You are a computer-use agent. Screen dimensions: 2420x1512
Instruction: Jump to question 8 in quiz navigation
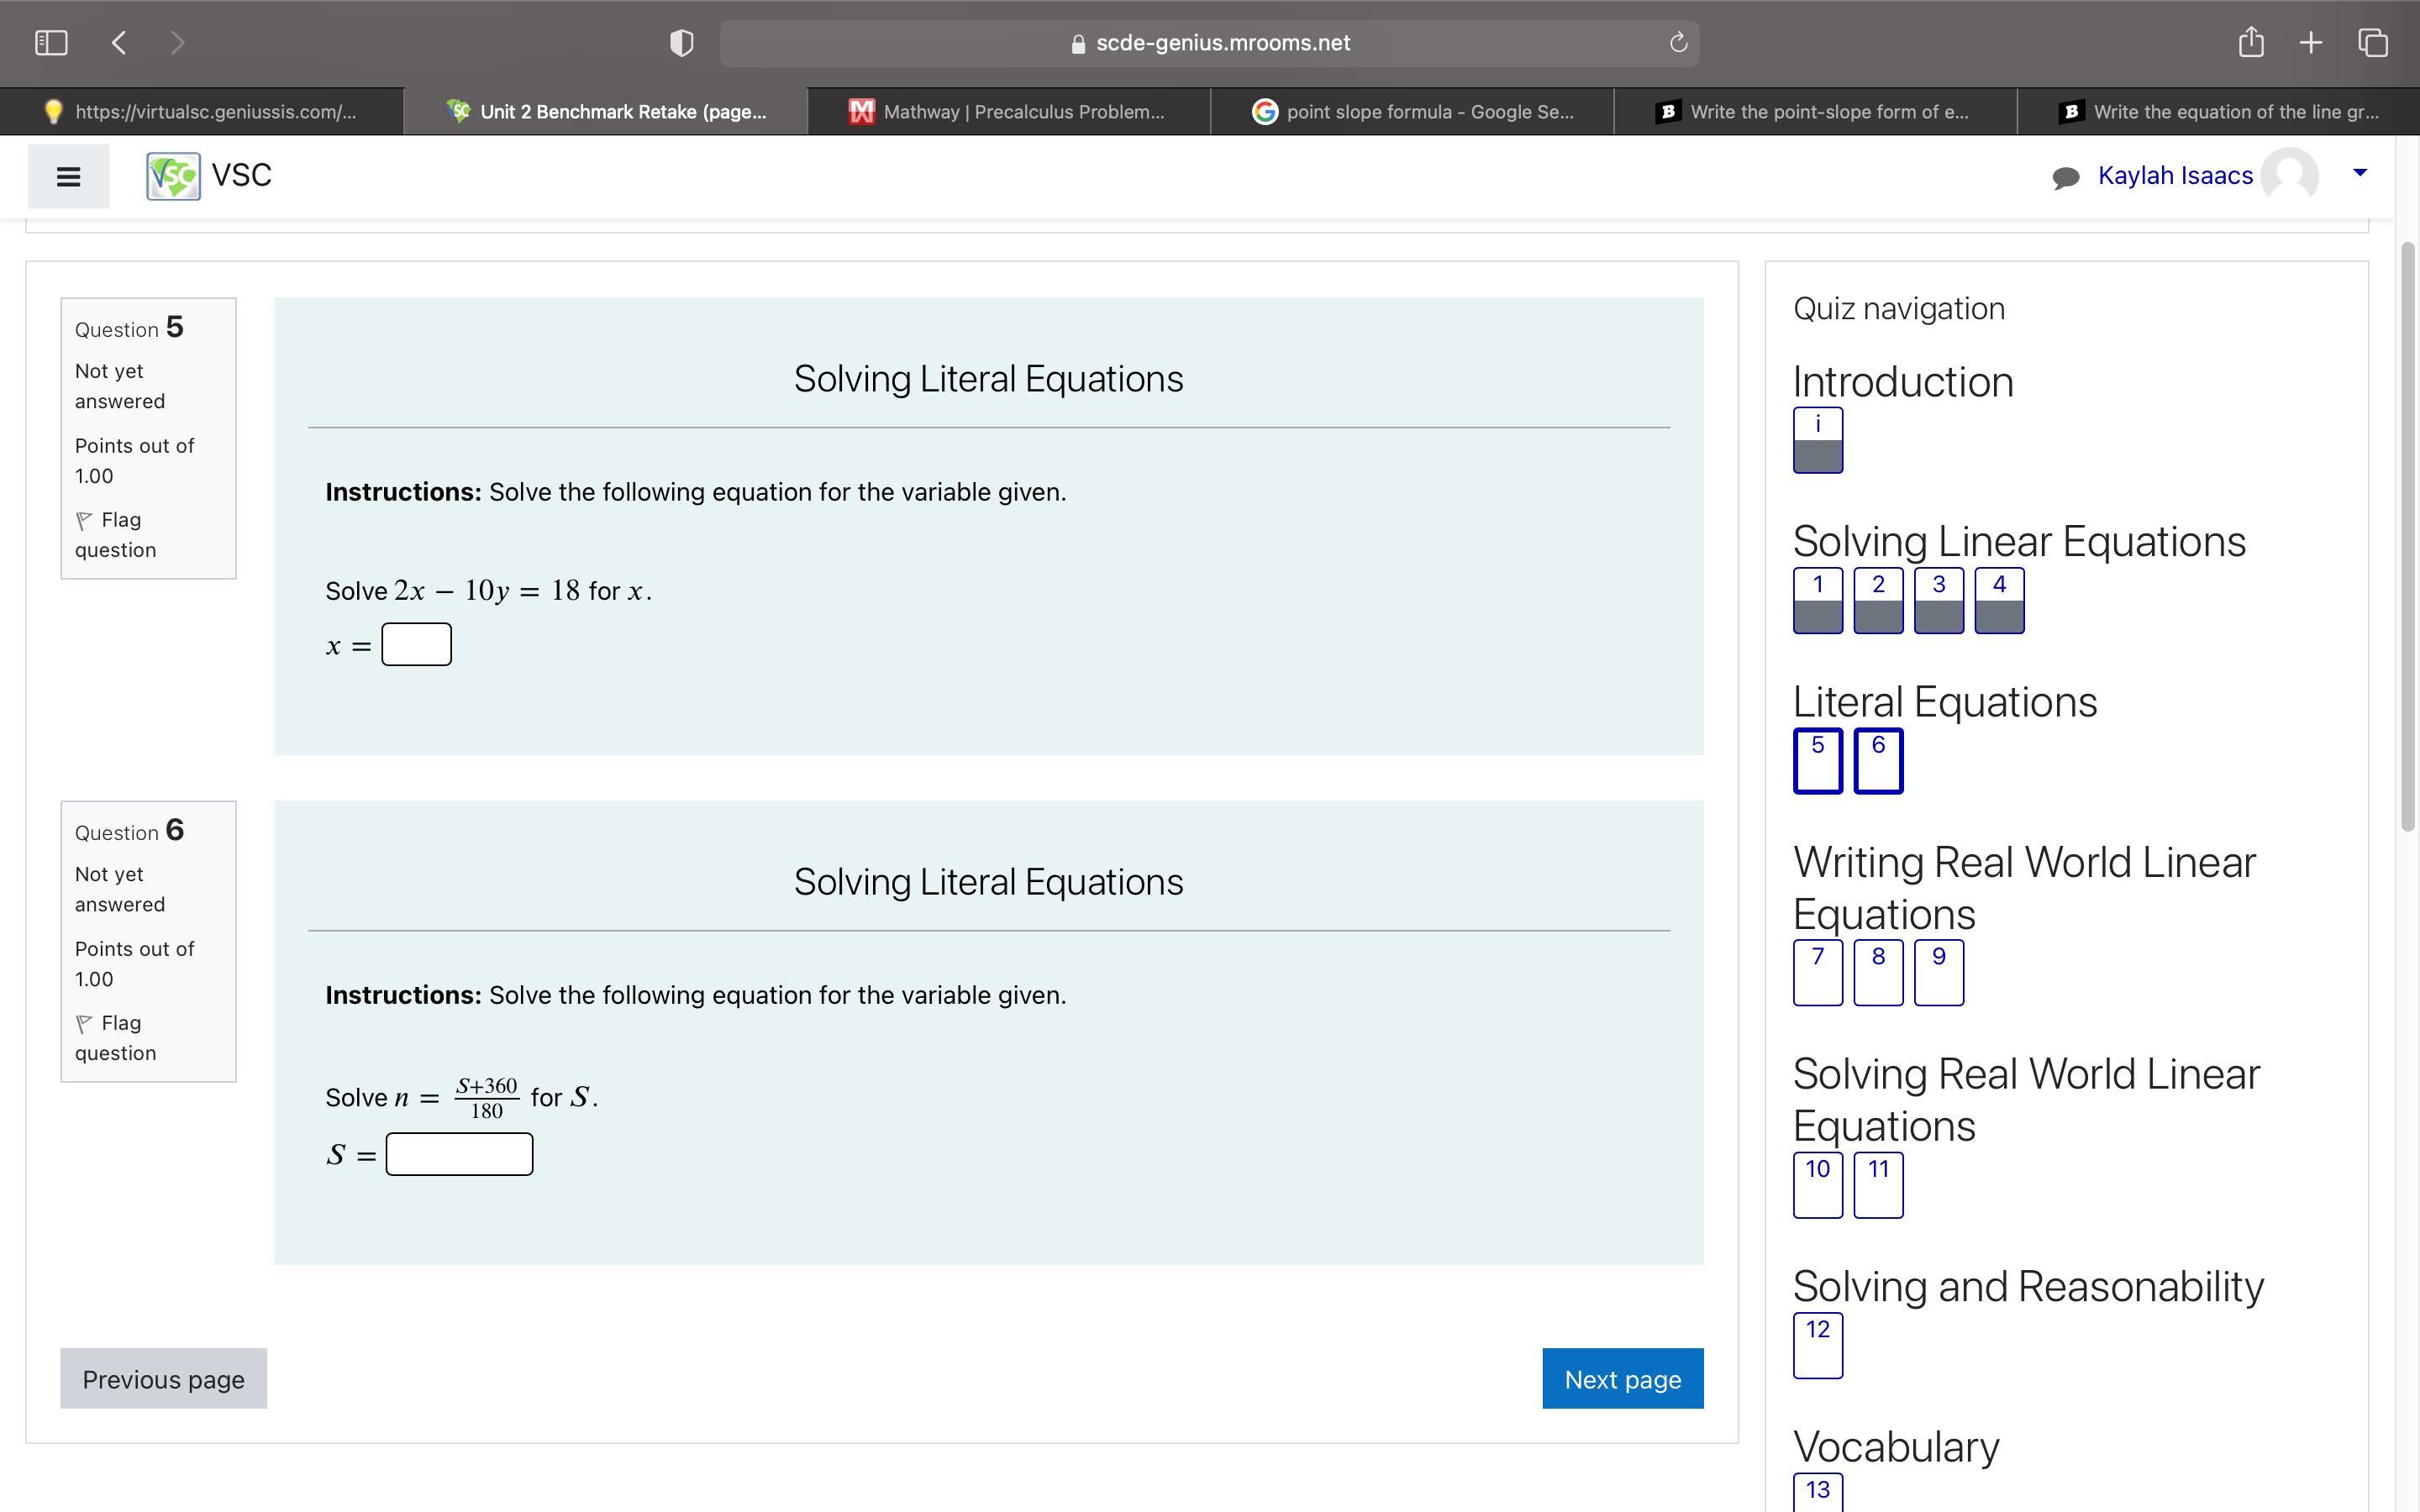(1877, 971)
